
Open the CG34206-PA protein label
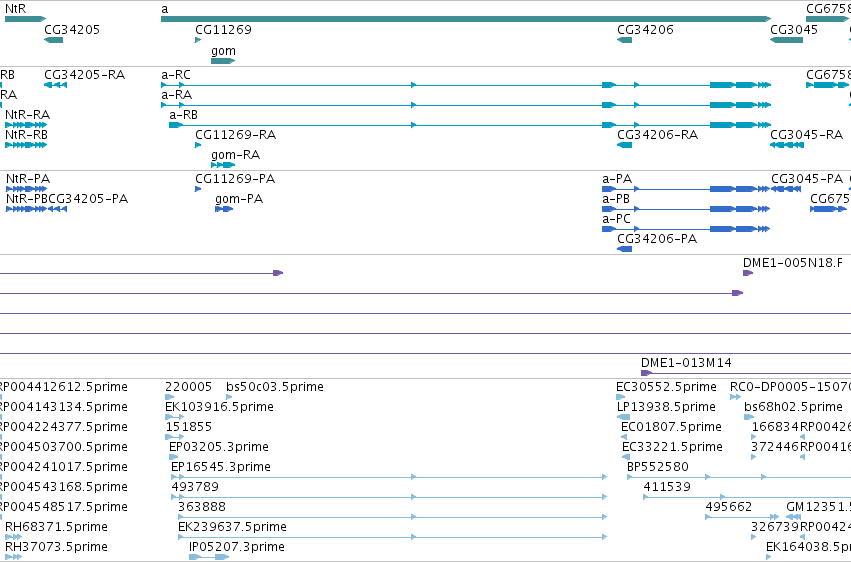click(657, 239)
